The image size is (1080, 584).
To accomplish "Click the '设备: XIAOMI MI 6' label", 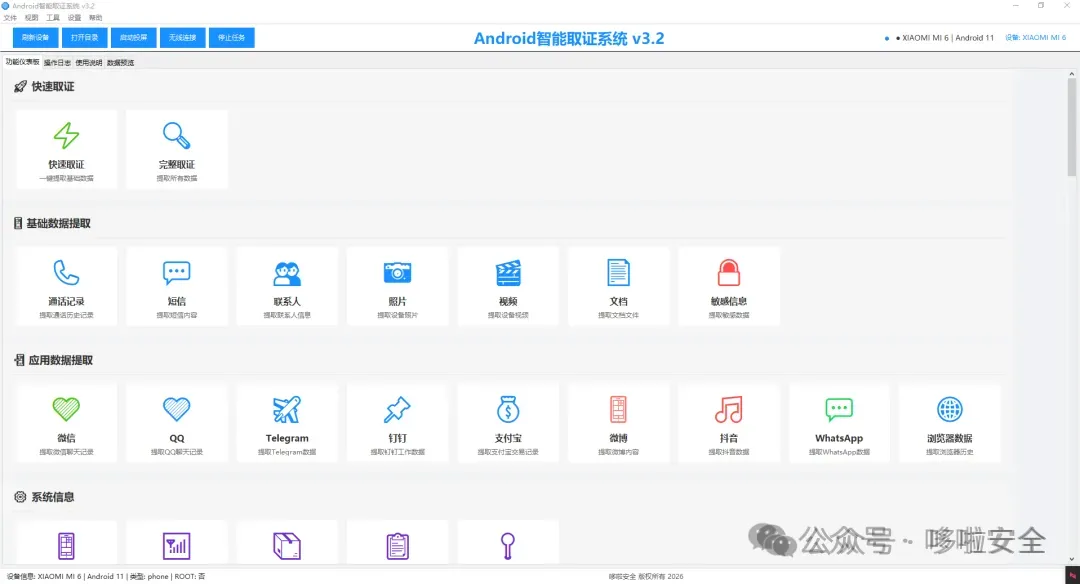I will coord(1035,38).
